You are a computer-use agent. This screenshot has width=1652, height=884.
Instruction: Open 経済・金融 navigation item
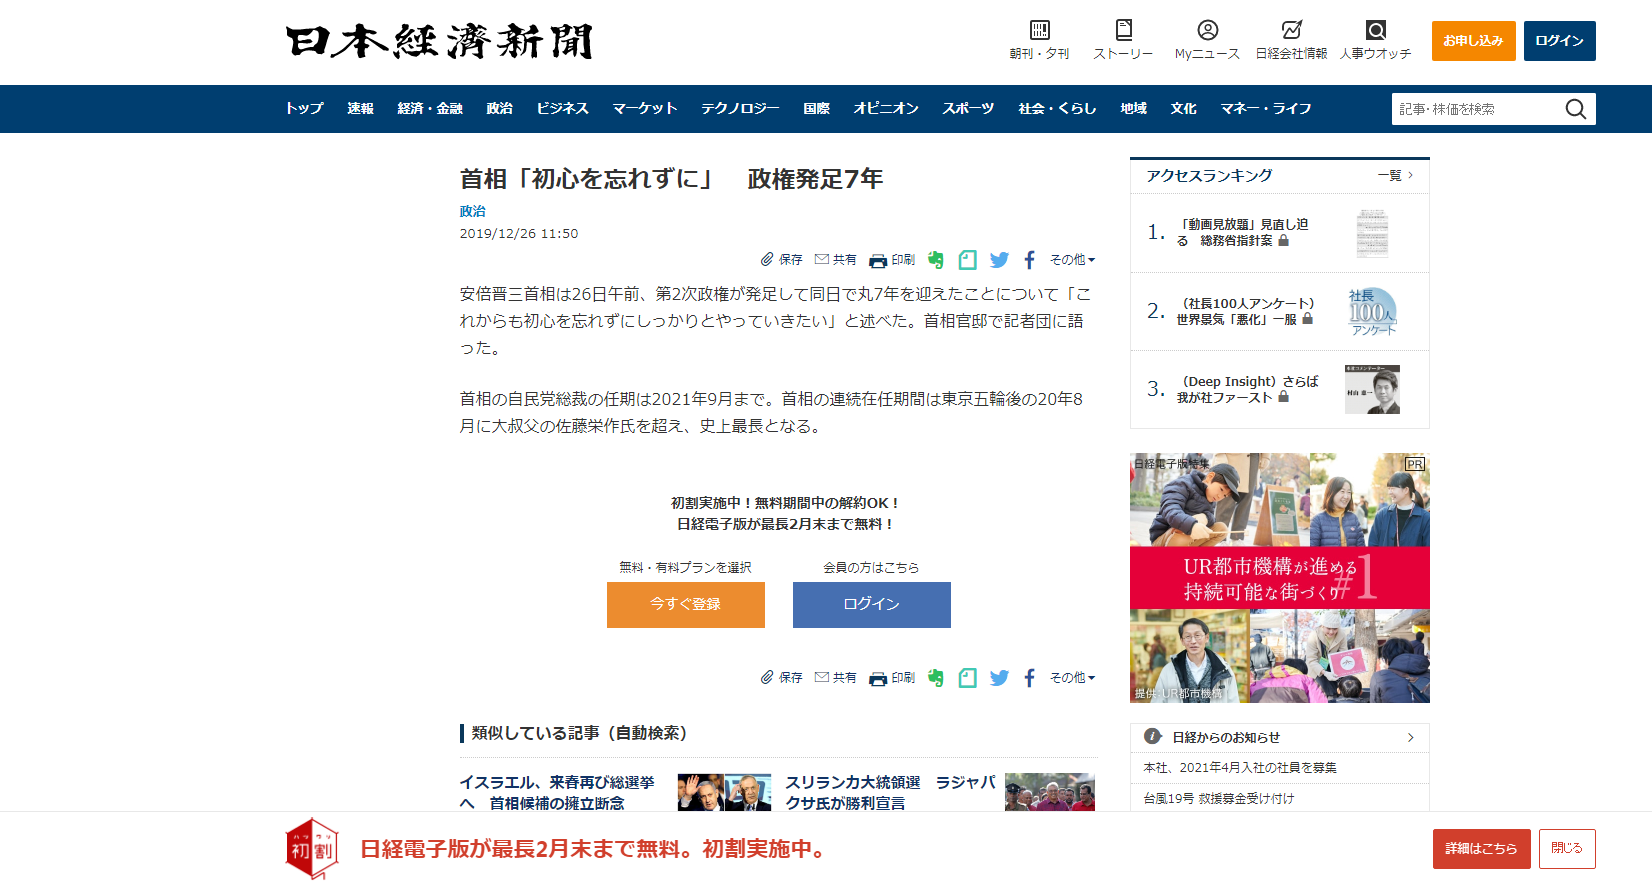tap(430, 109)
